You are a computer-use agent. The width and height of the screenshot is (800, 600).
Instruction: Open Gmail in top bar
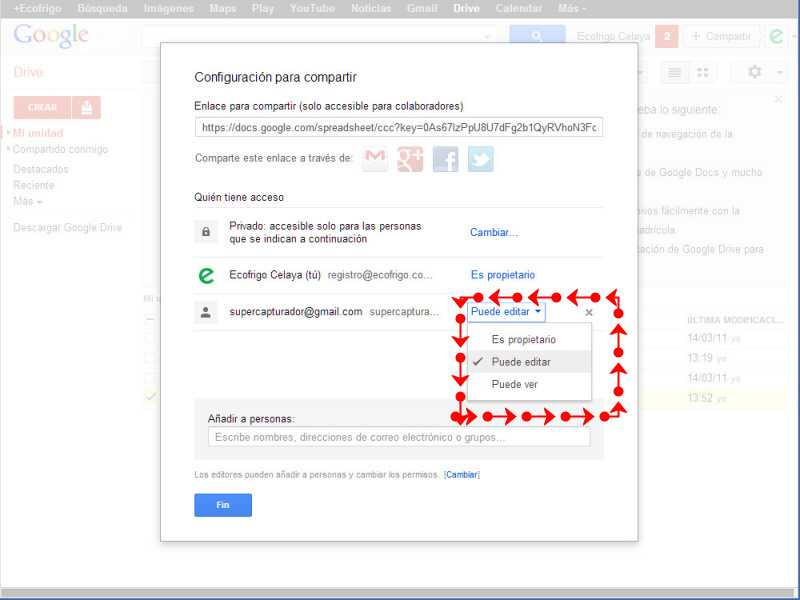coord(422,8)
